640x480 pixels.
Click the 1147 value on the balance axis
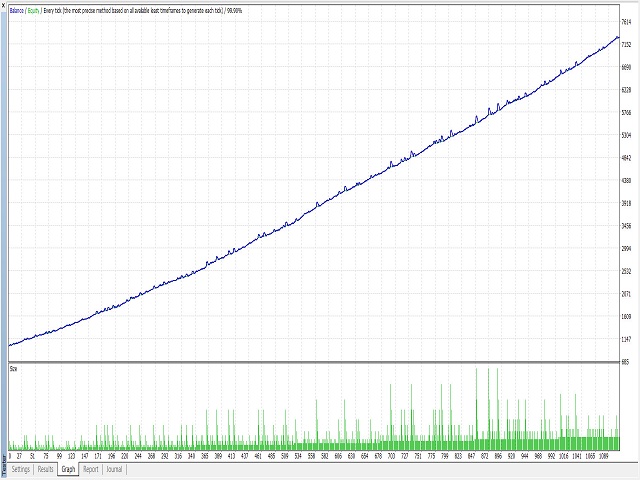pyautogui.click(x=626, y=339)
